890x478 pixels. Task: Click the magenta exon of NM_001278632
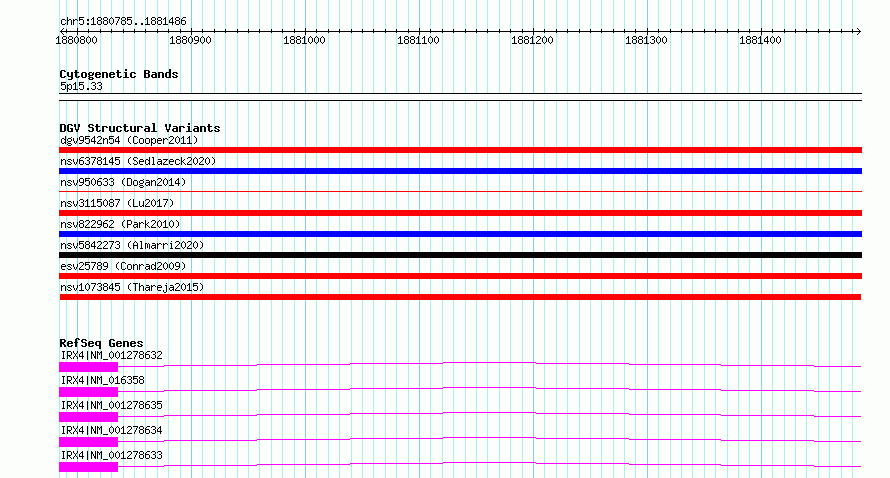click(89, 367)
